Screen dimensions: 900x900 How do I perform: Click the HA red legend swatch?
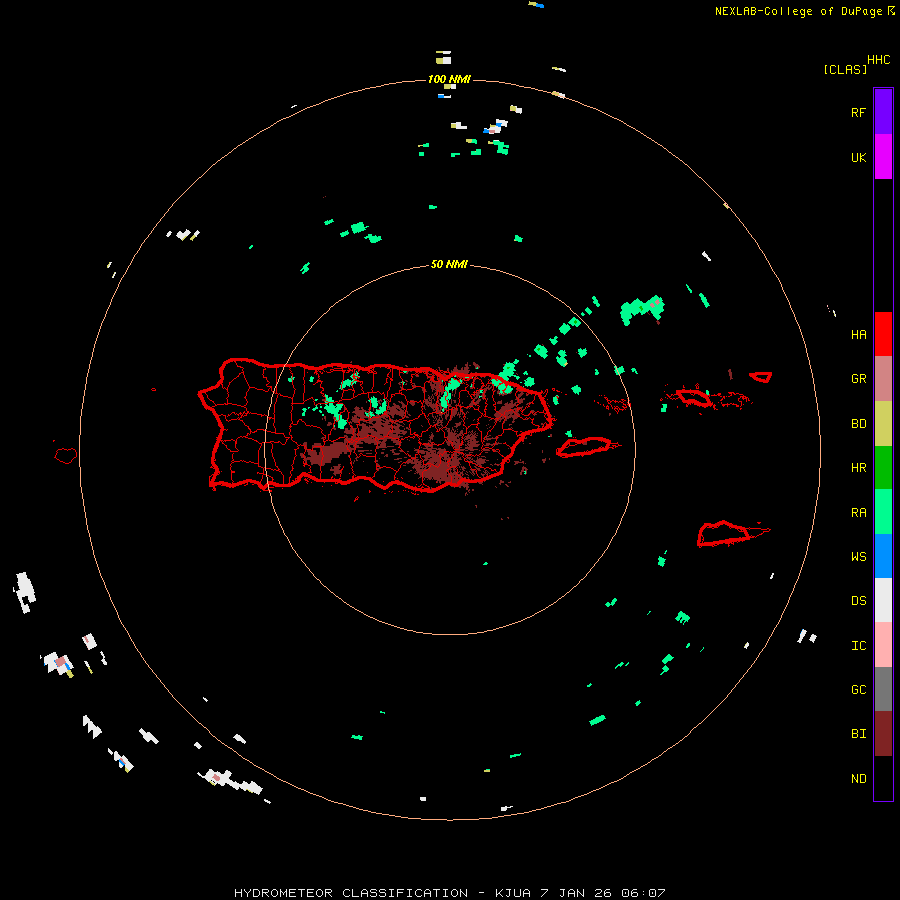pyautogui.click(x=883, y=334)
